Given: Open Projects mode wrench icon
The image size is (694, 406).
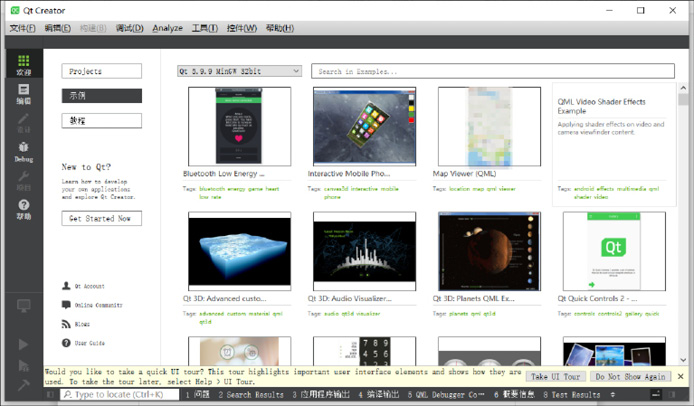Looking at the screenshot, I should 24,181.
